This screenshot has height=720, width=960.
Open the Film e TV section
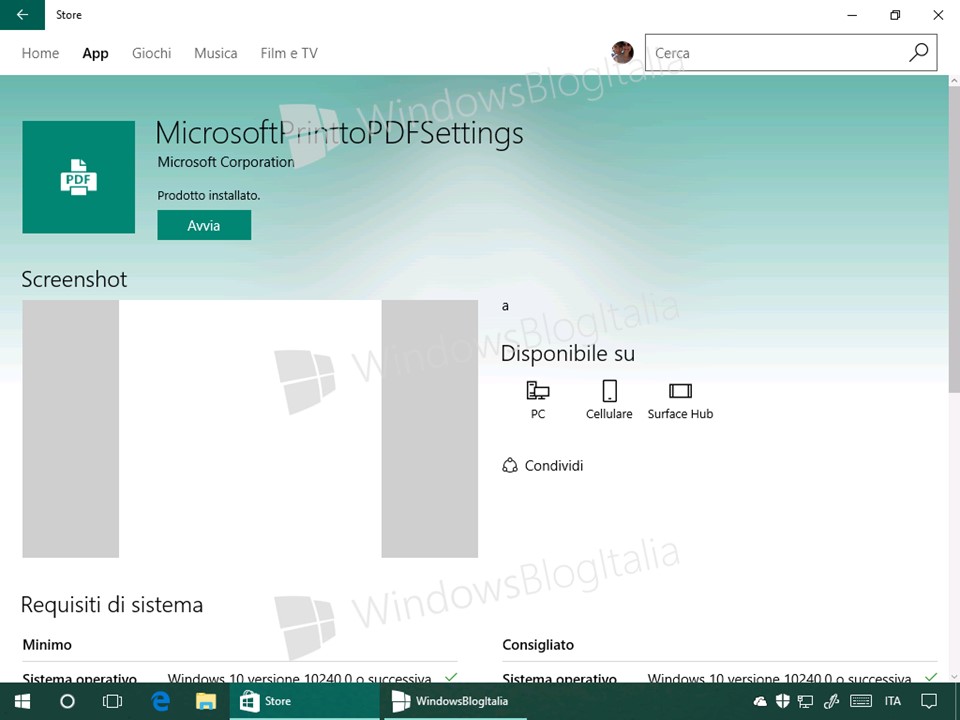pyautogui.click(x=289, y=53)
